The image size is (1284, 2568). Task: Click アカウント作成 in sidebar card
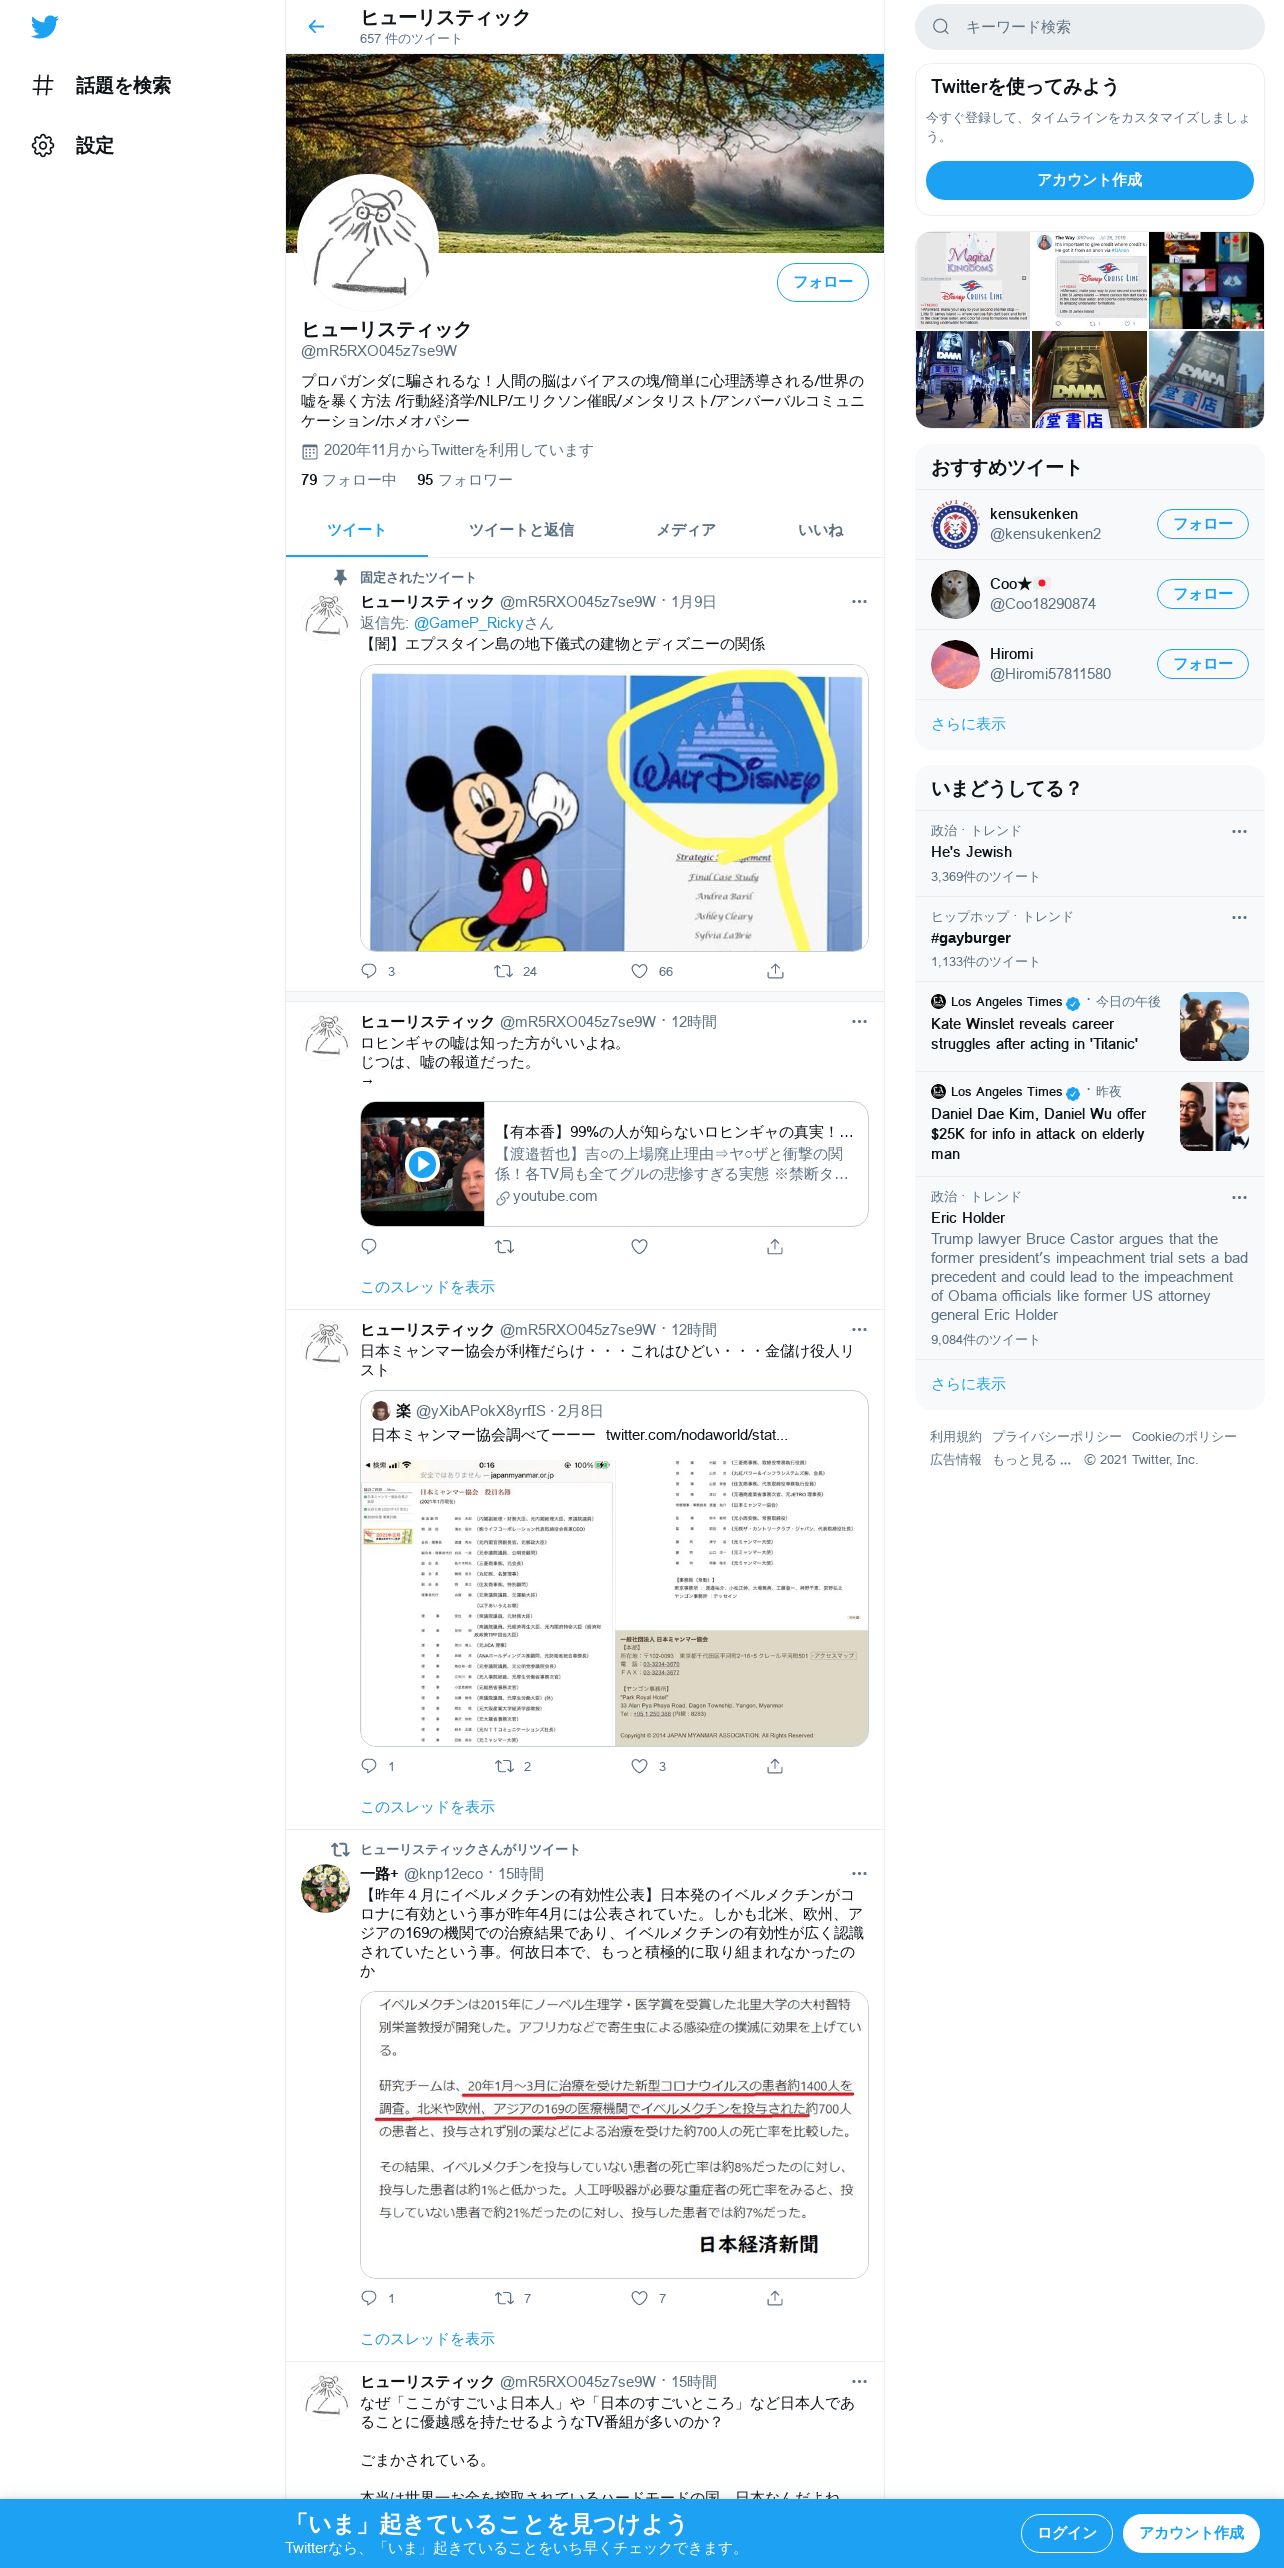tap(1089, 180)
